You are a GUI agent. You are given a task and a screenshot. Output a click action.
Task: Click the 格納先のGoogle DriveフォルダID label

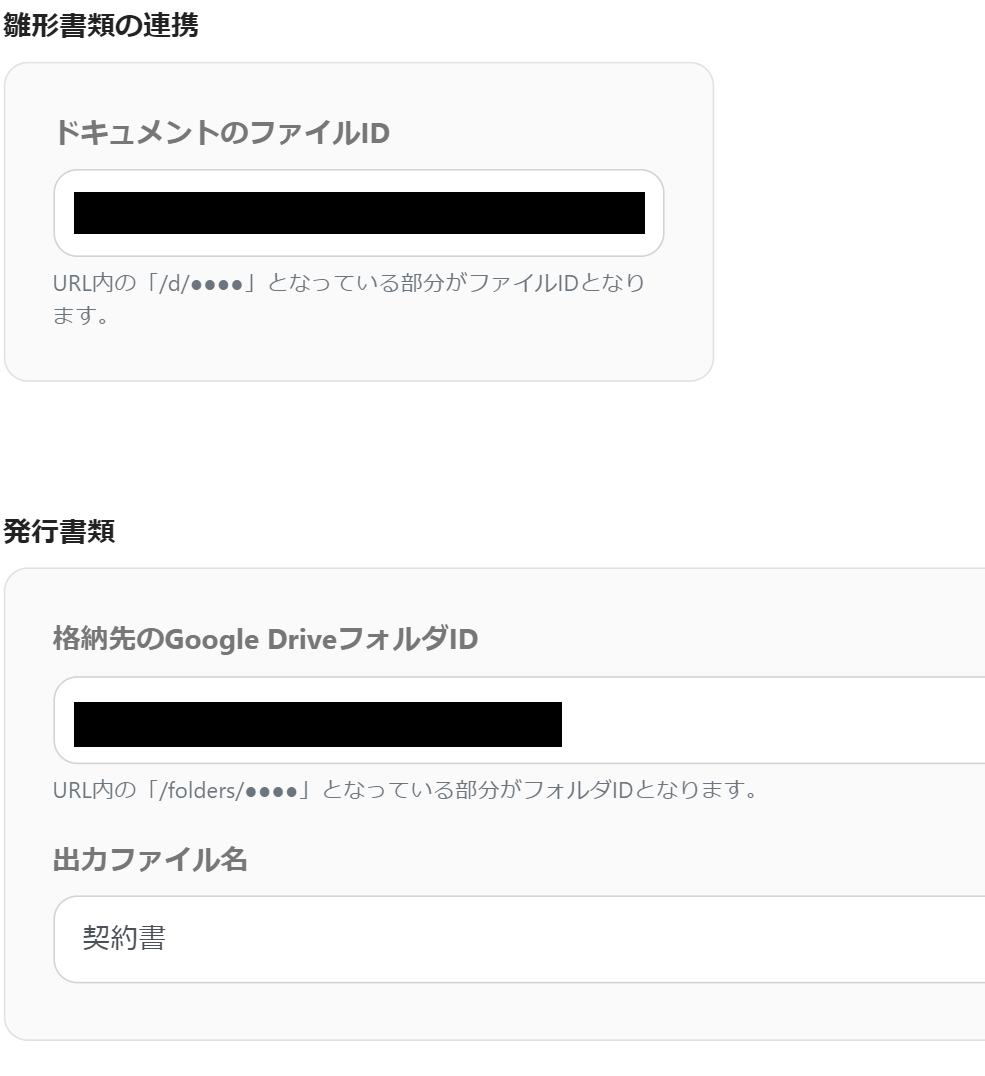266,639
